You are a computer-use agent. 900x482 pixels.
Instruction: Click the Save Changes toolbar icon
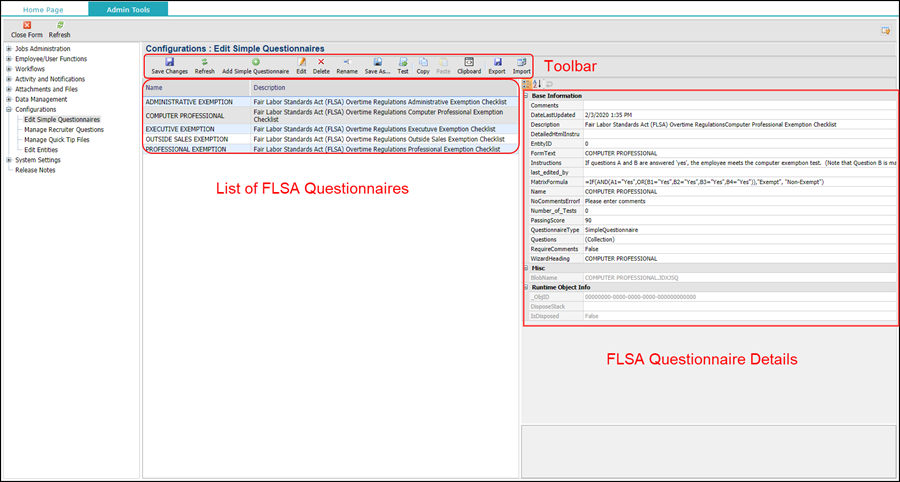tap(169, 62)
